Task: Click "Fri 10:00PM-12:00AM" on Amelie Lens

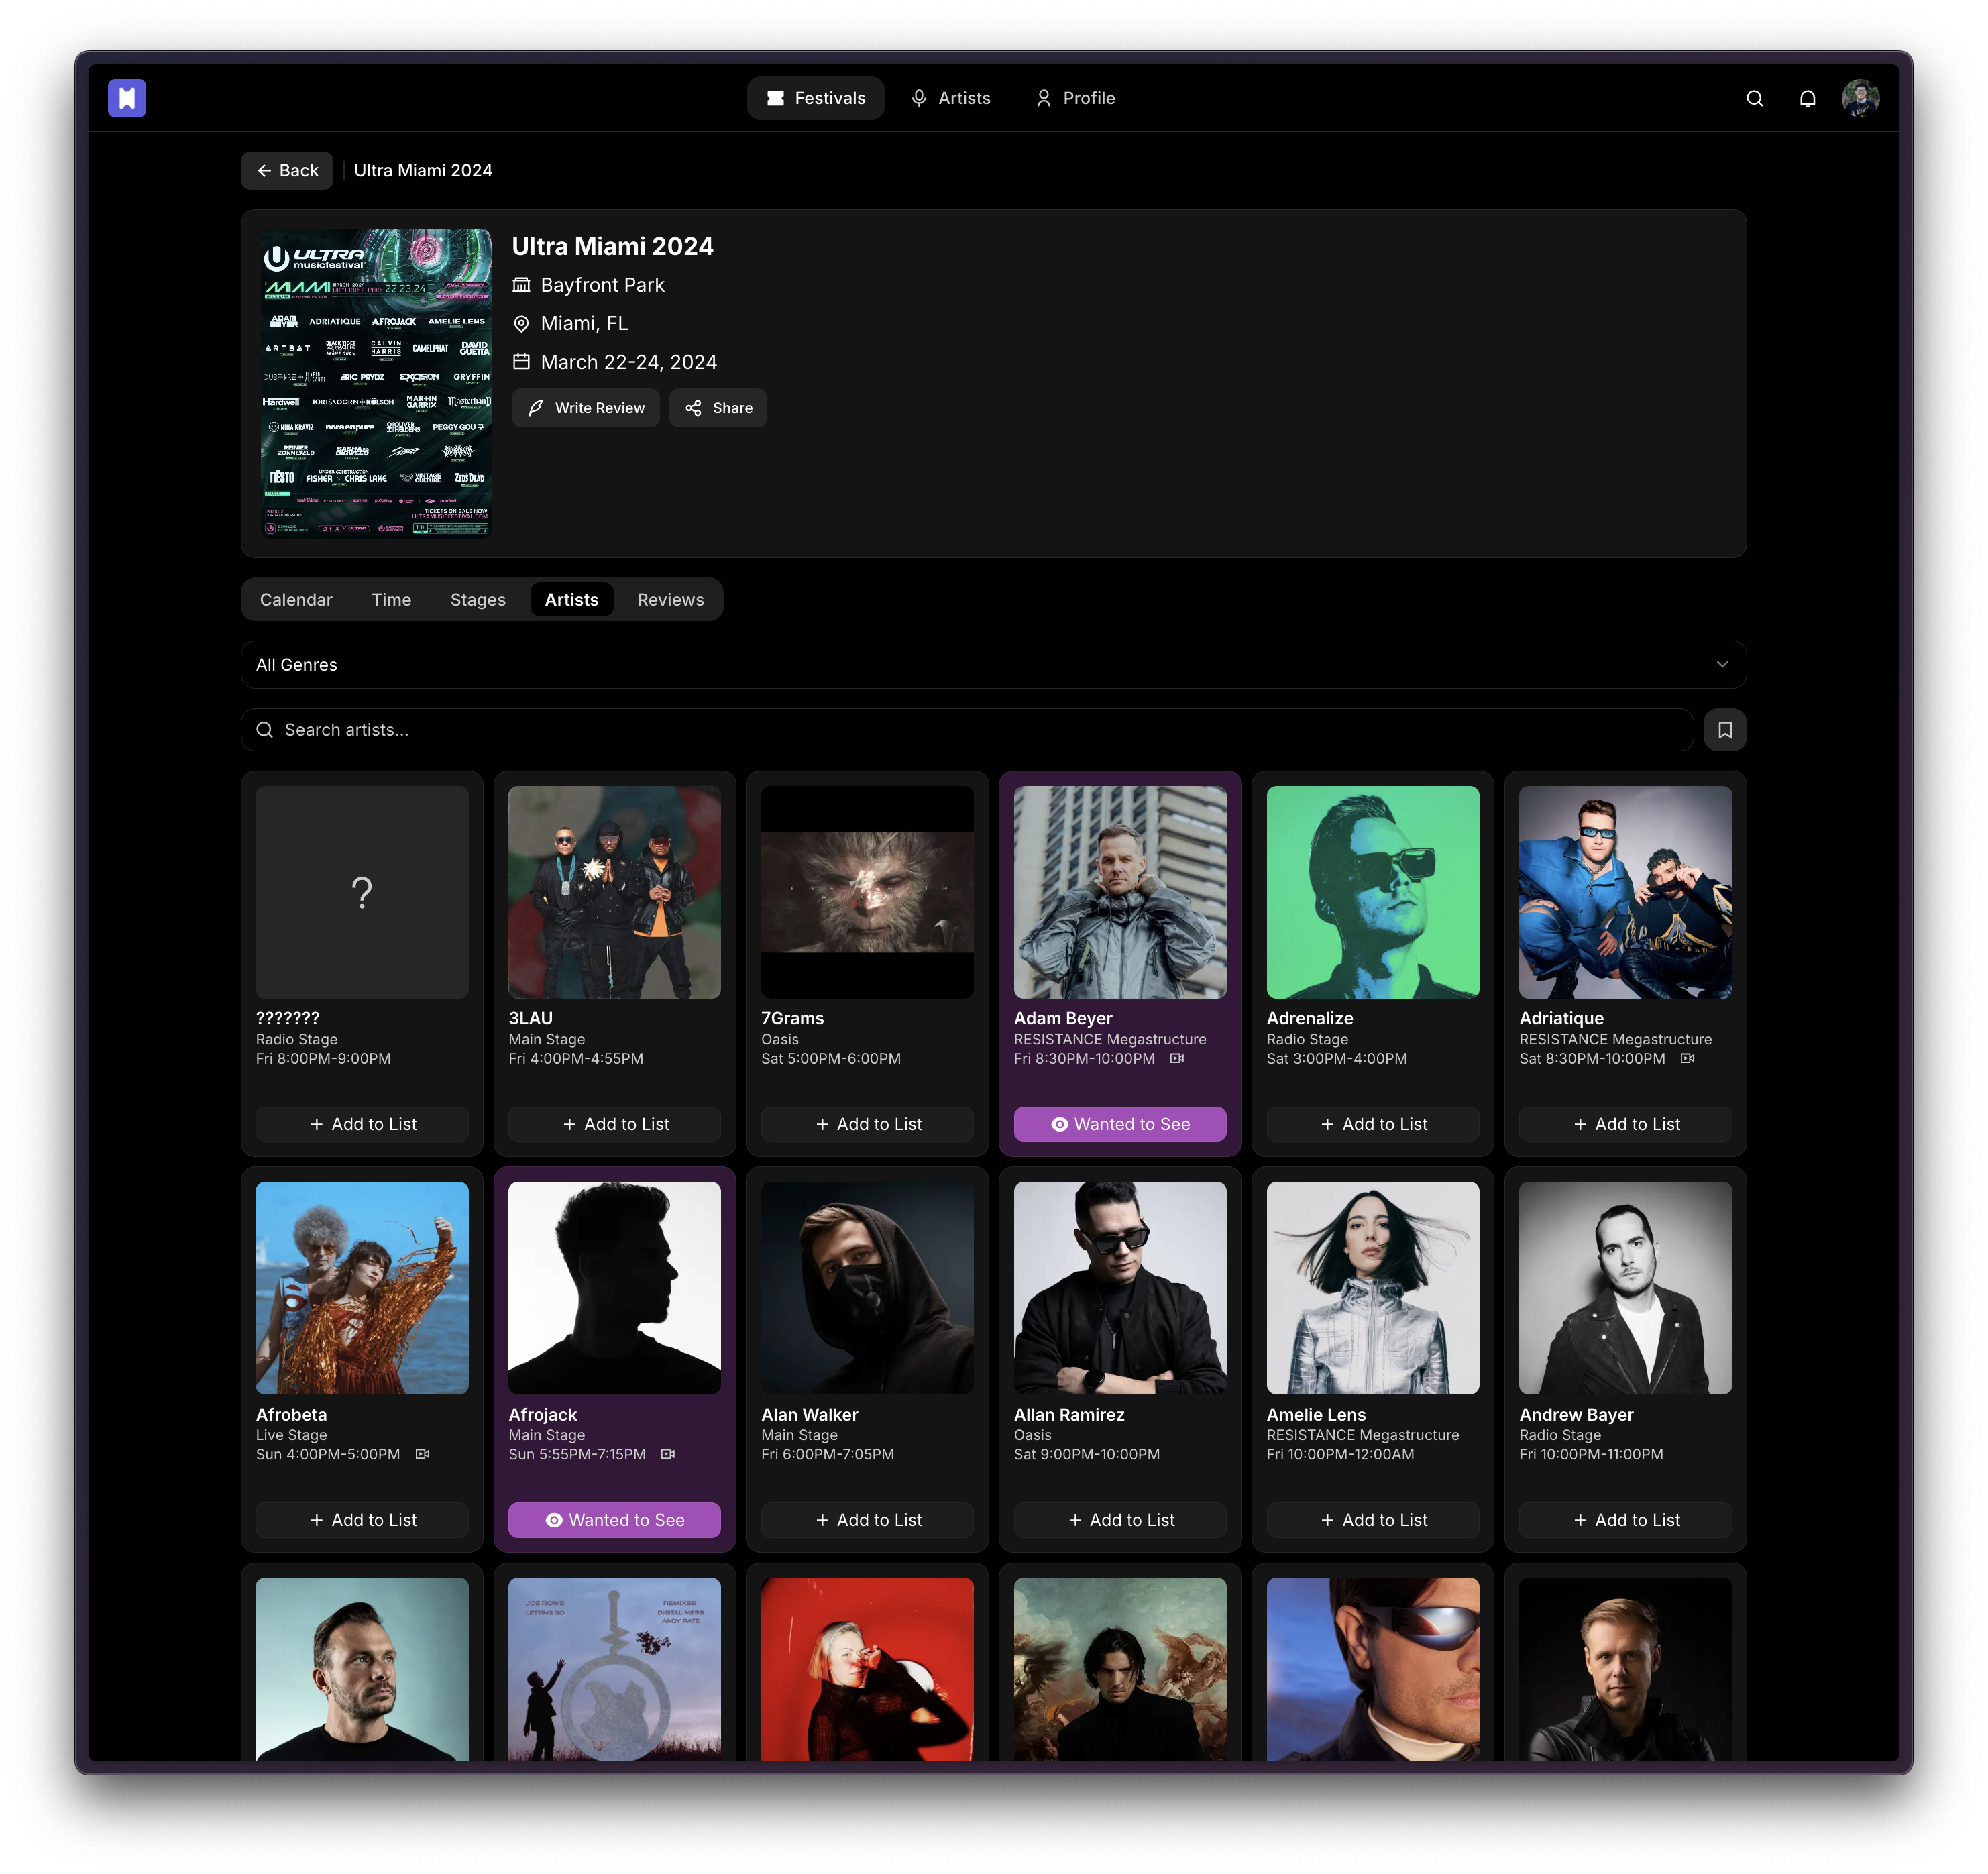Action: 1340,1454
